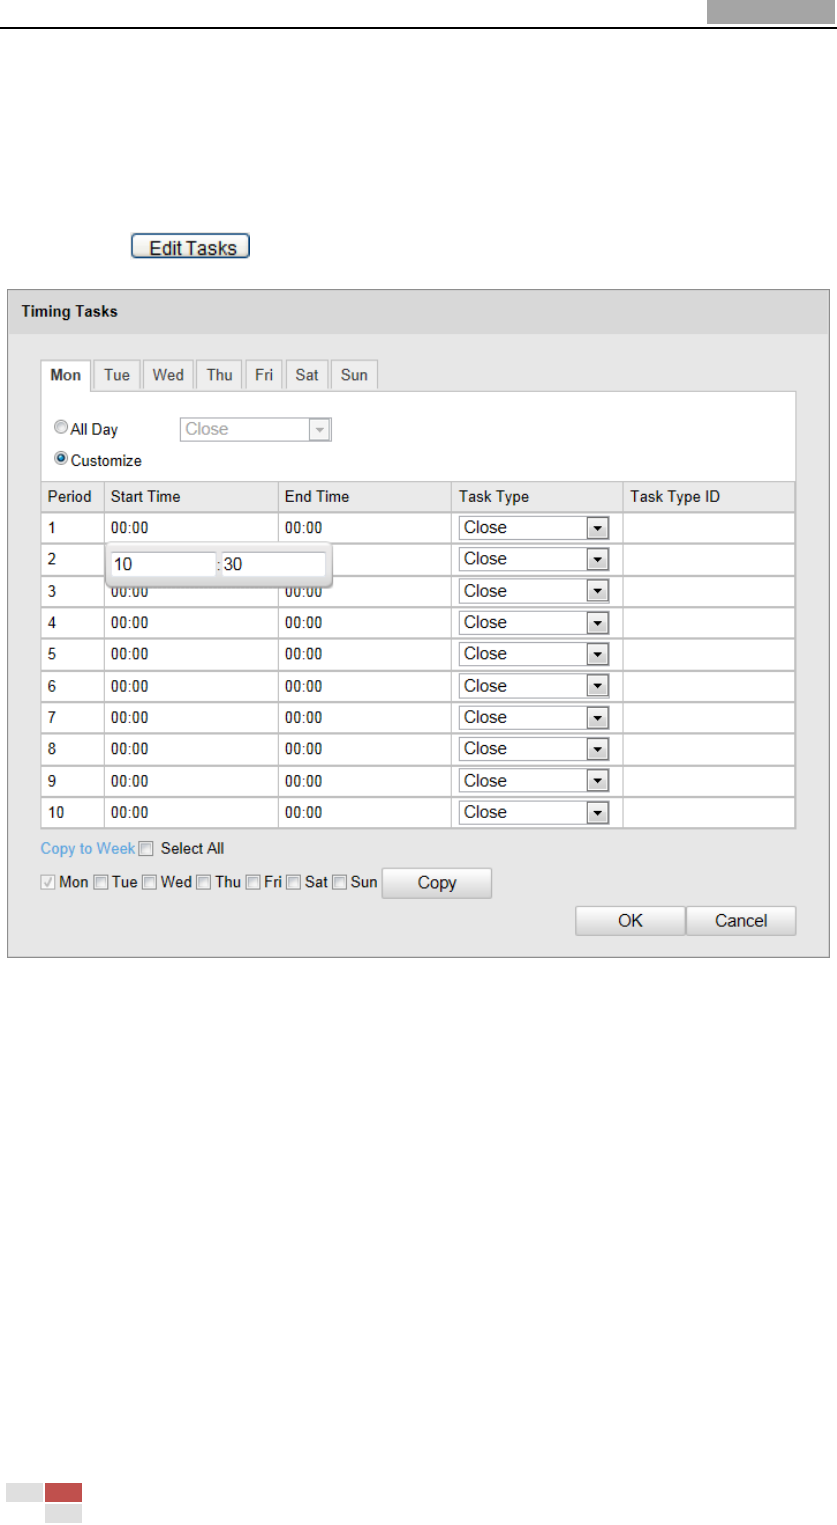Click period 10 Start Time cell
Viewport: 837px width, 1525px height.
[x=190, y=812]
